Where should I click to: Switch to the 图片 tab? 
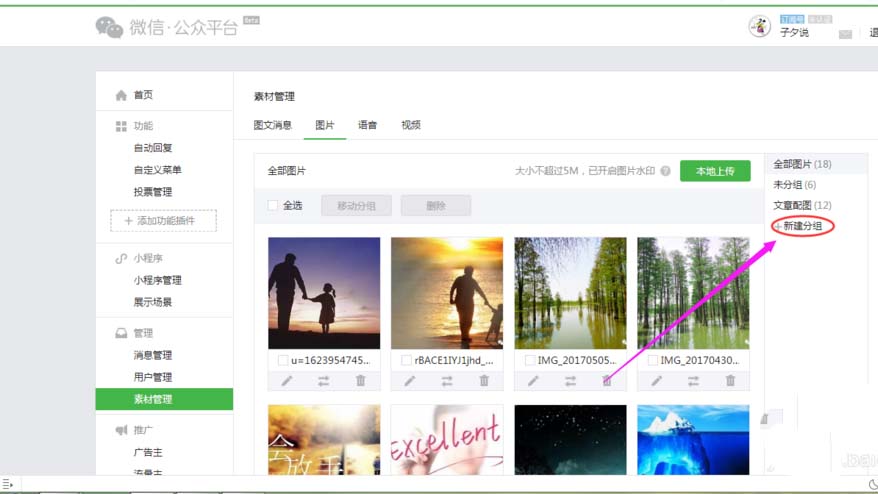coord(325,125)
